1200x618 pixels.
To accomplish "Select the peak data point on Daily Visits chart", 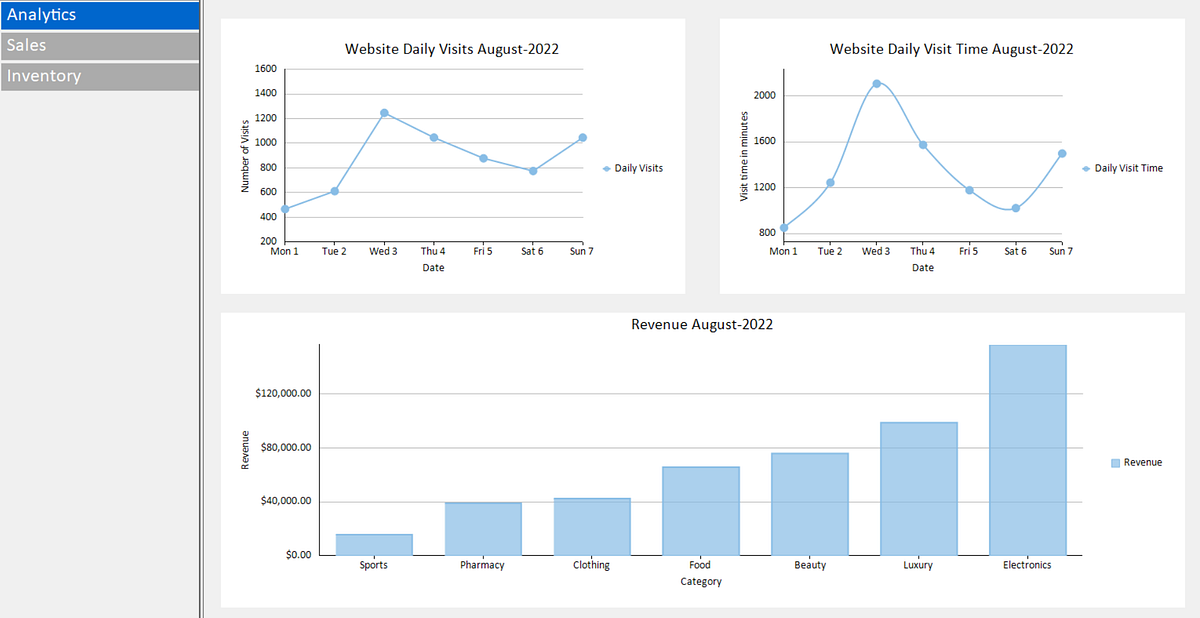I will pos(383,113).
